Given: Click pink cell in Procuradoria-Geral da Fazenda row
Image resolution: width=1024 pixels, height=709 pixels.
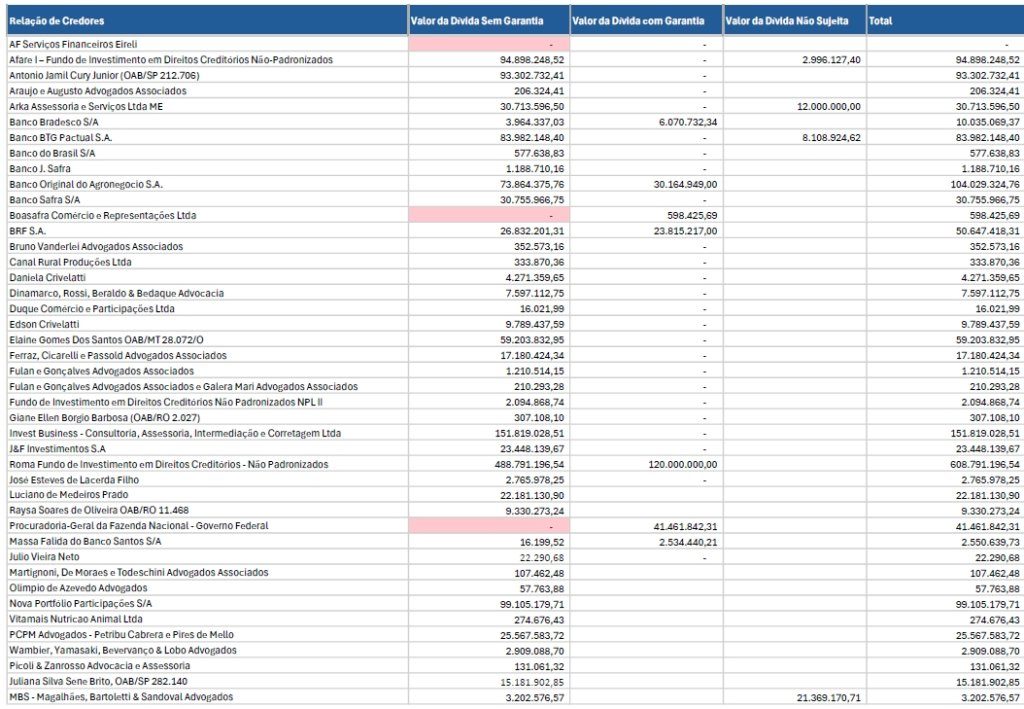Looking at the screenshot, I should 488,525.
